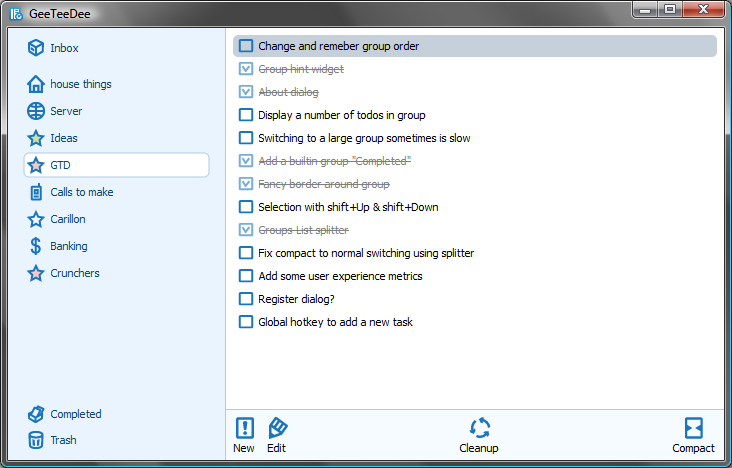Open the Server globe icon

click(x=36, y=111)
